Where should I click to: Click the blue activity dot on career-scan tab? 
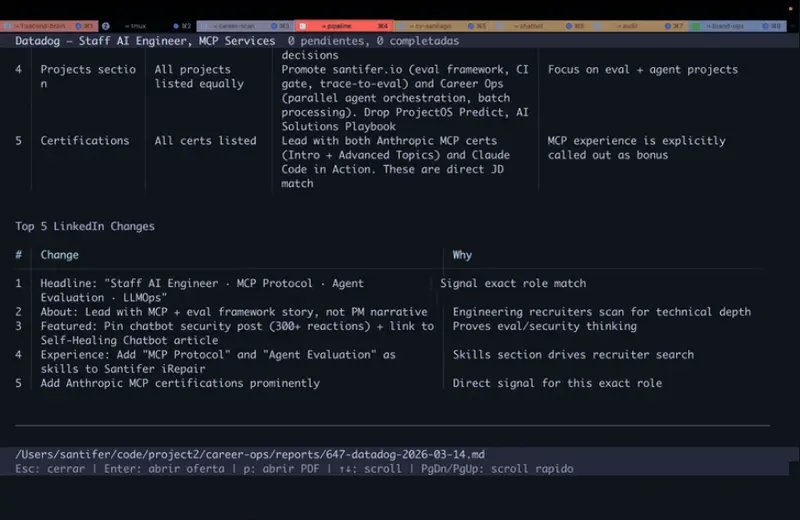pyautogui.click(x=274, y=26)
